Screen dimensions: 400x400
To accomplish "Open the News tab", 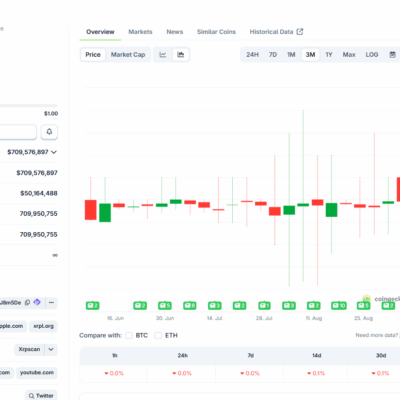I will click(x=175, y=32).
